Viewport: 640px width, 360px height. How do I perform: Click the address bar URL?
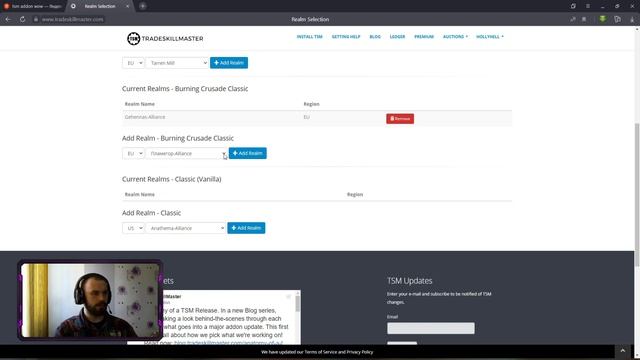pyautogui.click(x=72, y=19)
